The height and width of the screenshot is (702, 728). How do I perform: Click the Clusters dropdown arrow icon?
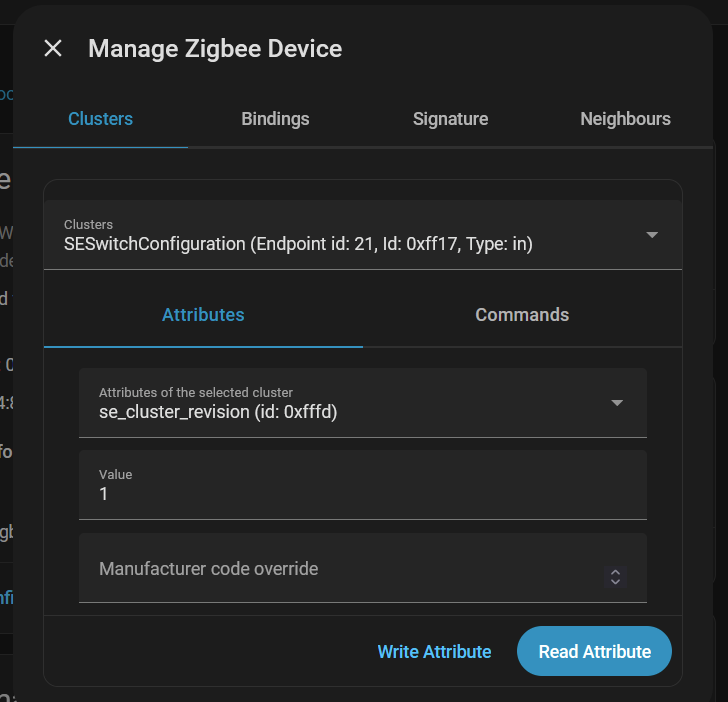(652, 235)
